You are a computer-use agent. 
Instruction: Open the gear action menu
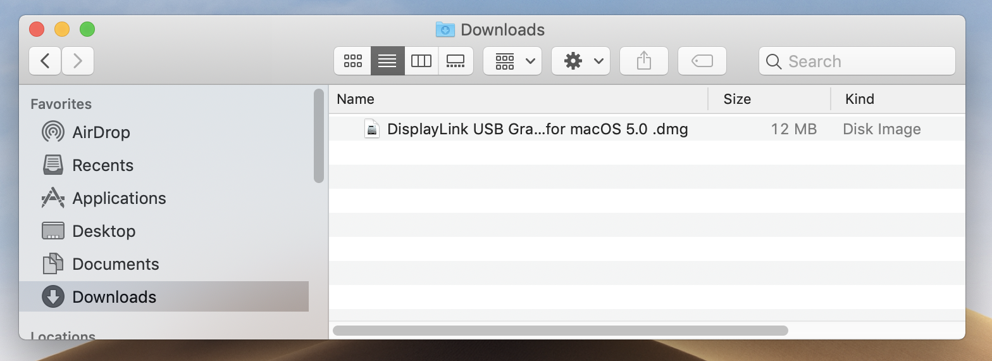click(x=581, y=61)
